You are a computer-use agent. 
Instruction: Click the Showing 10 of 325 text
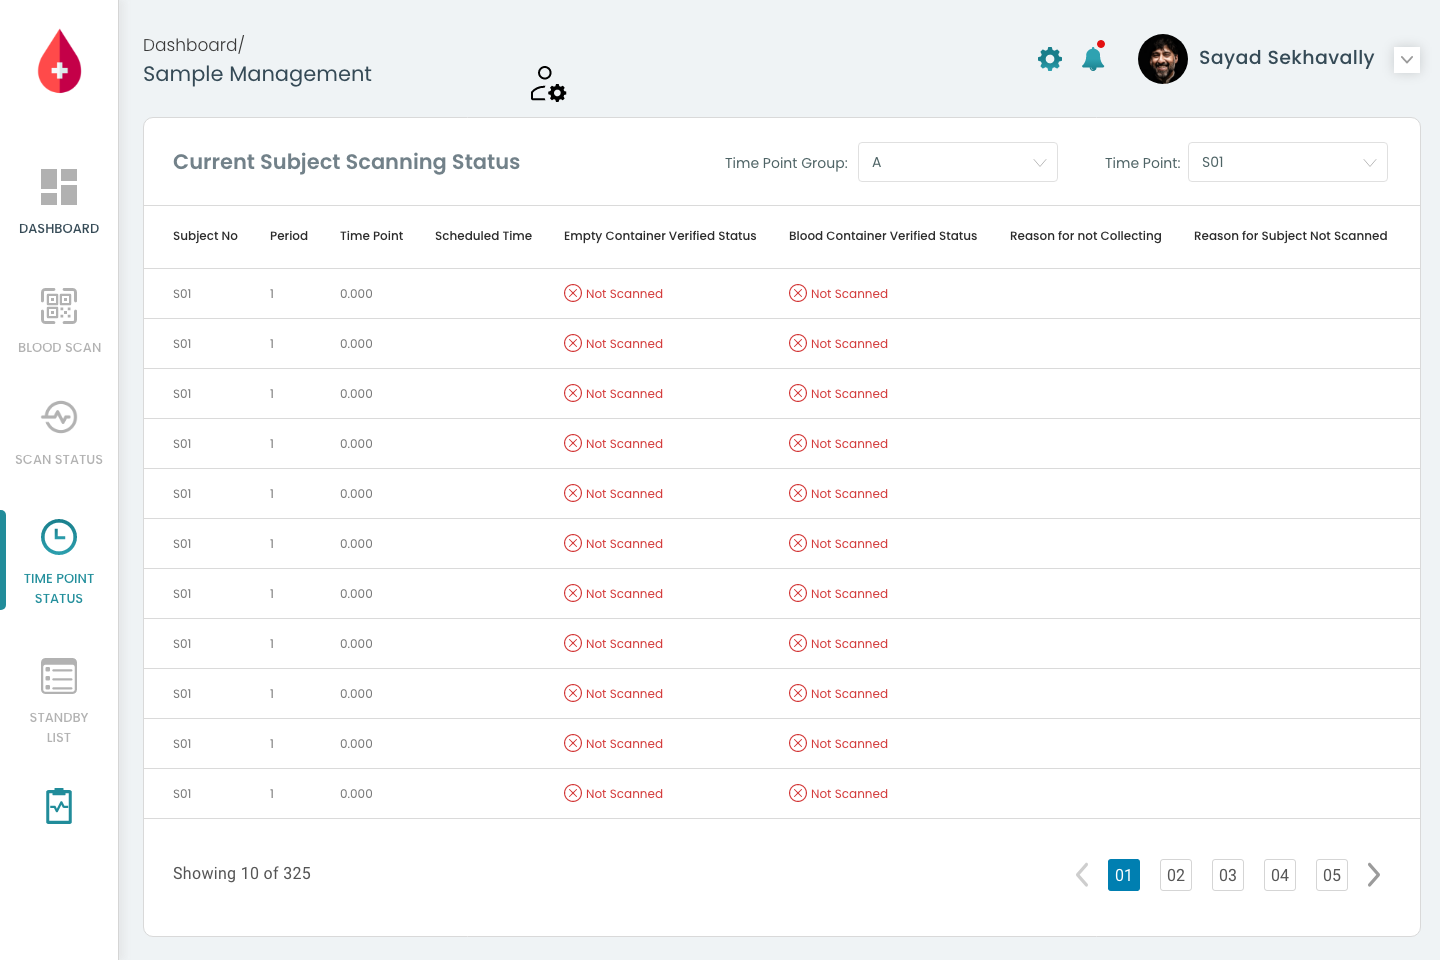242,874
